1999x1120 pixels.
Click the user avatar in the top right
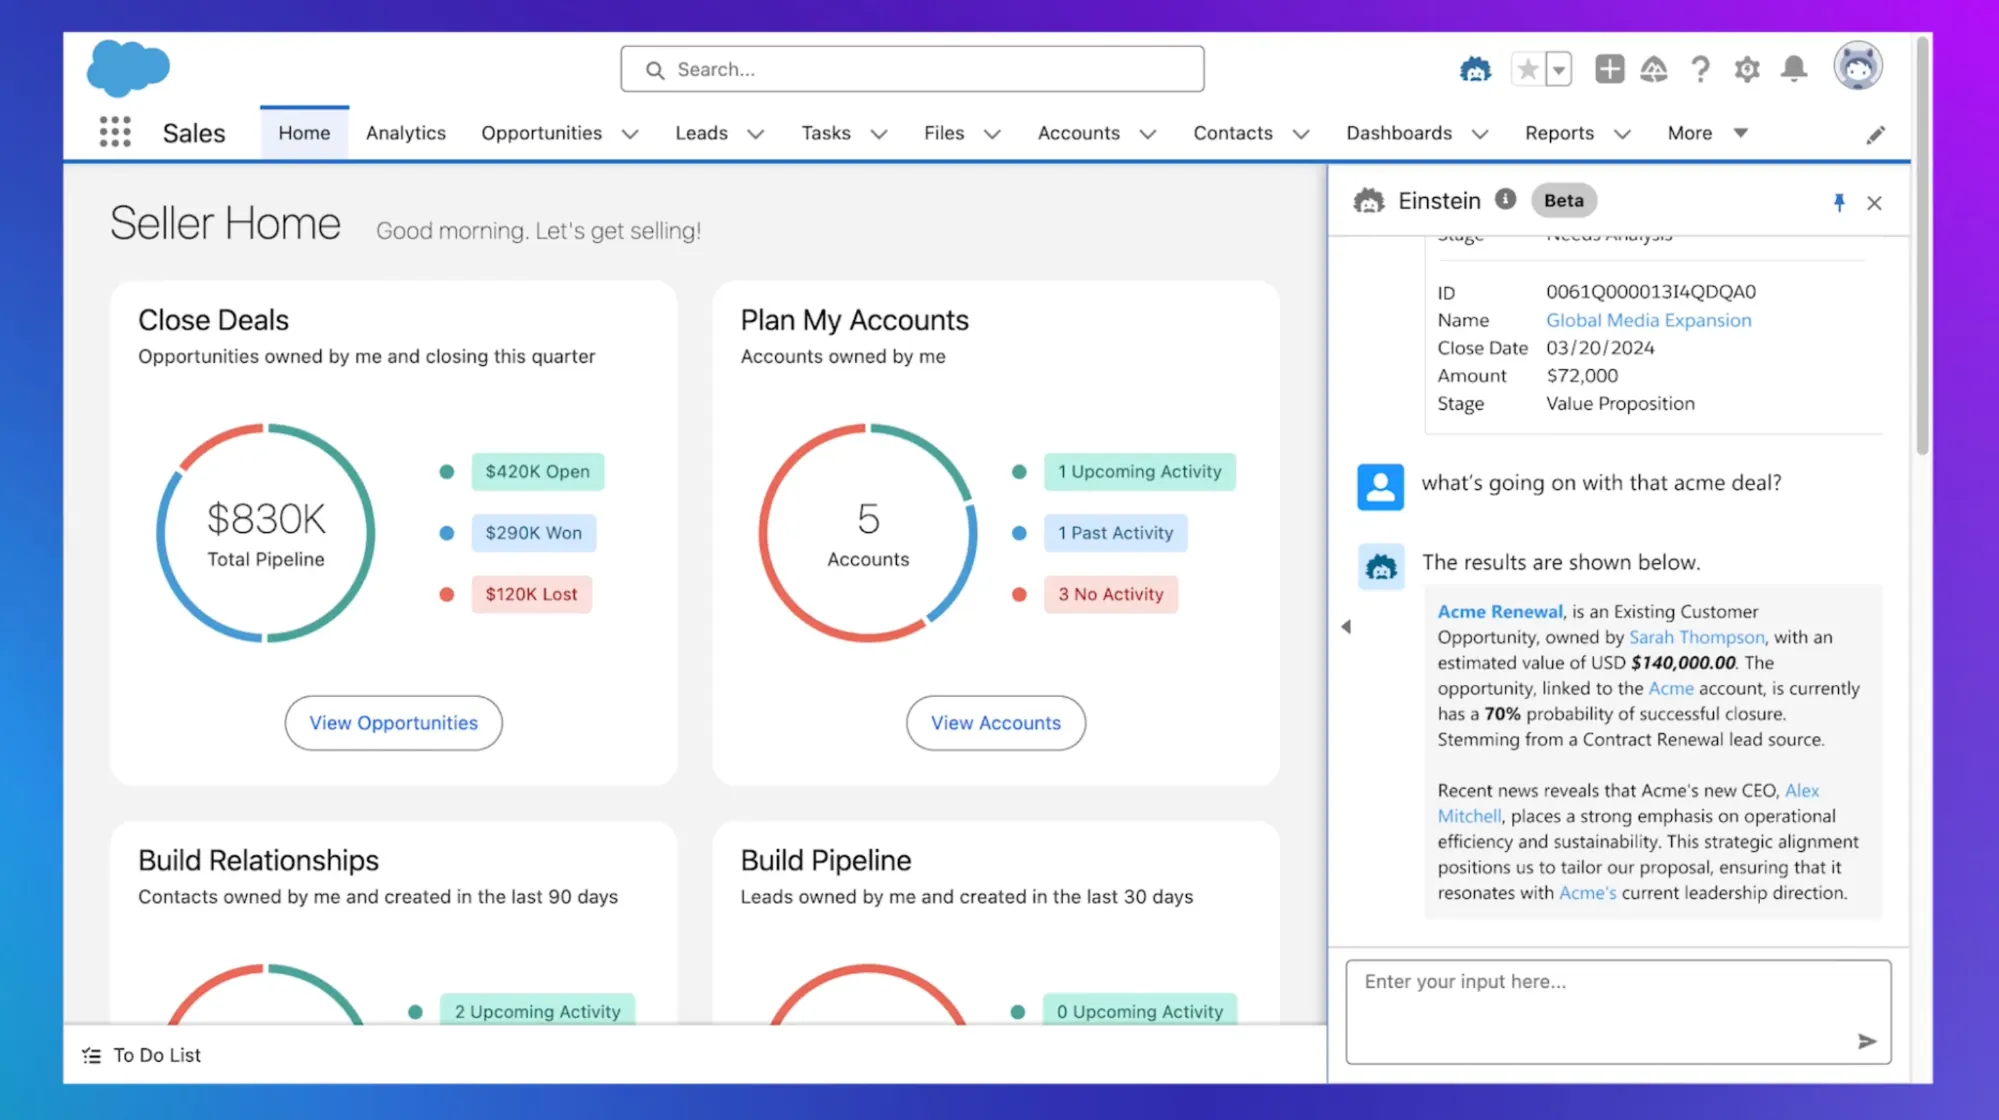1858,65
